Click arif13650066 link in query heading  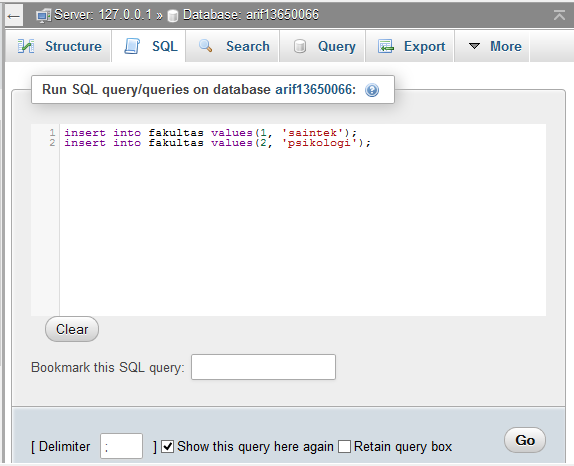[313, 89]
